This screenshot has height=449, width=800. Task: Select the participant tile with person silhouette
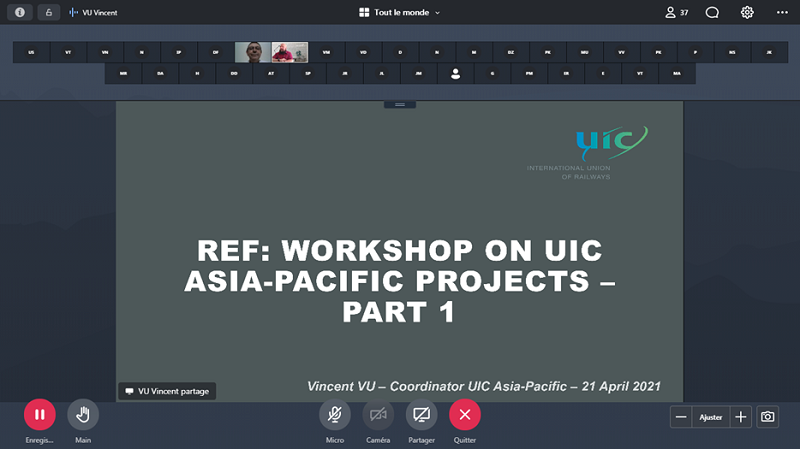click(456, 74)
